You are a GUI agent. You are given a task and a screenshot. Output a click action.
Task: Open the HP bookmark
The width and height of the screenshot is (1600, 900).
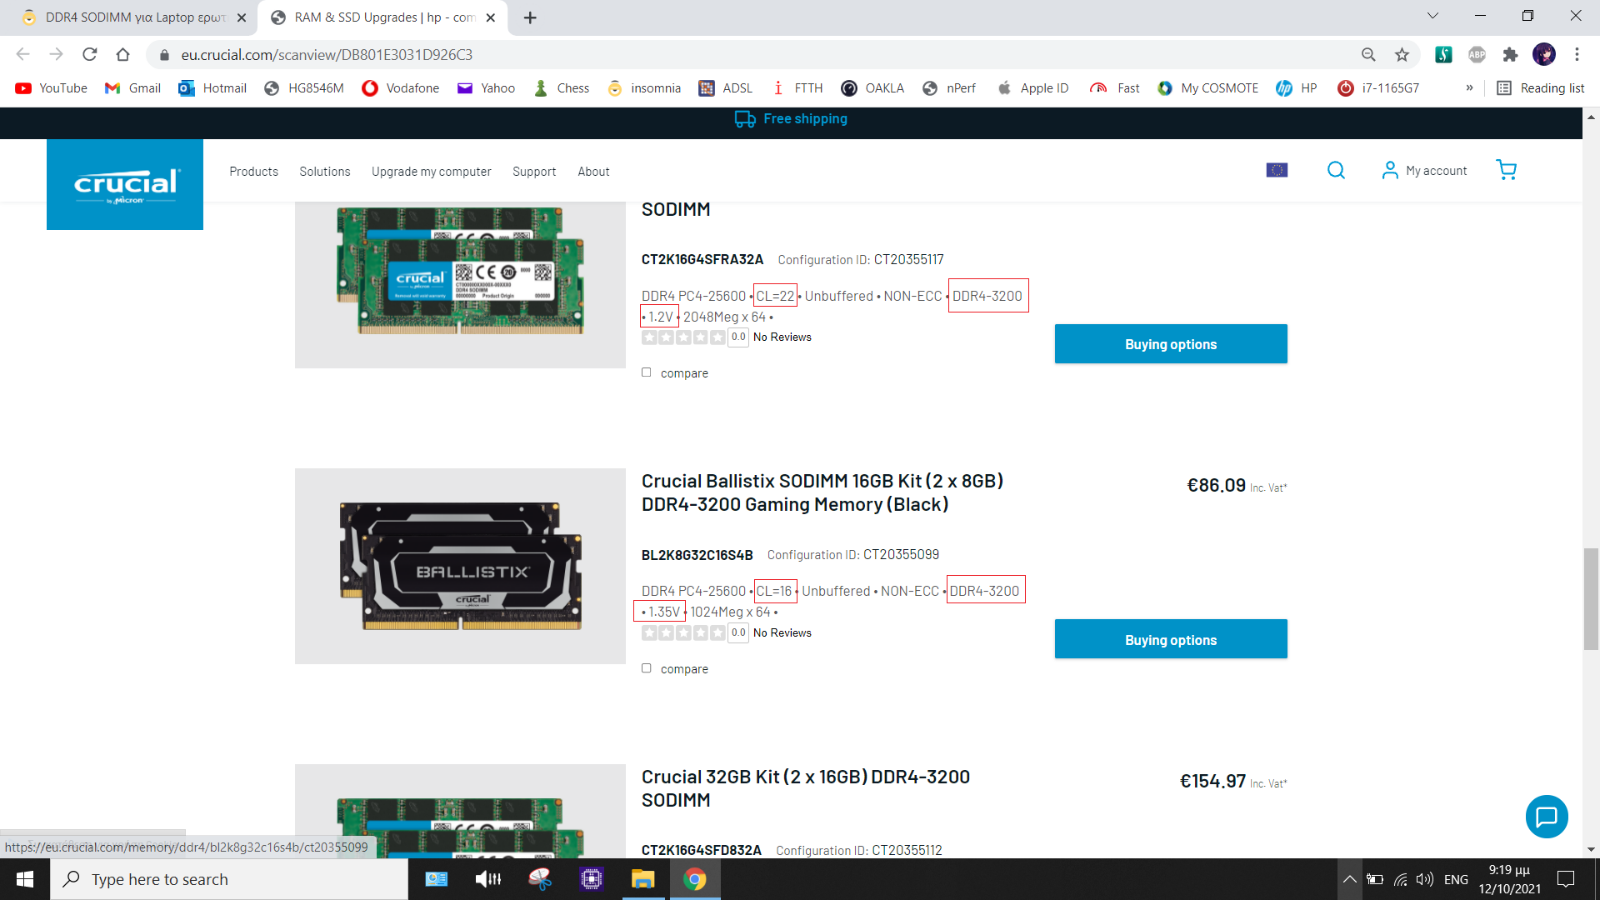point(1297,88)
